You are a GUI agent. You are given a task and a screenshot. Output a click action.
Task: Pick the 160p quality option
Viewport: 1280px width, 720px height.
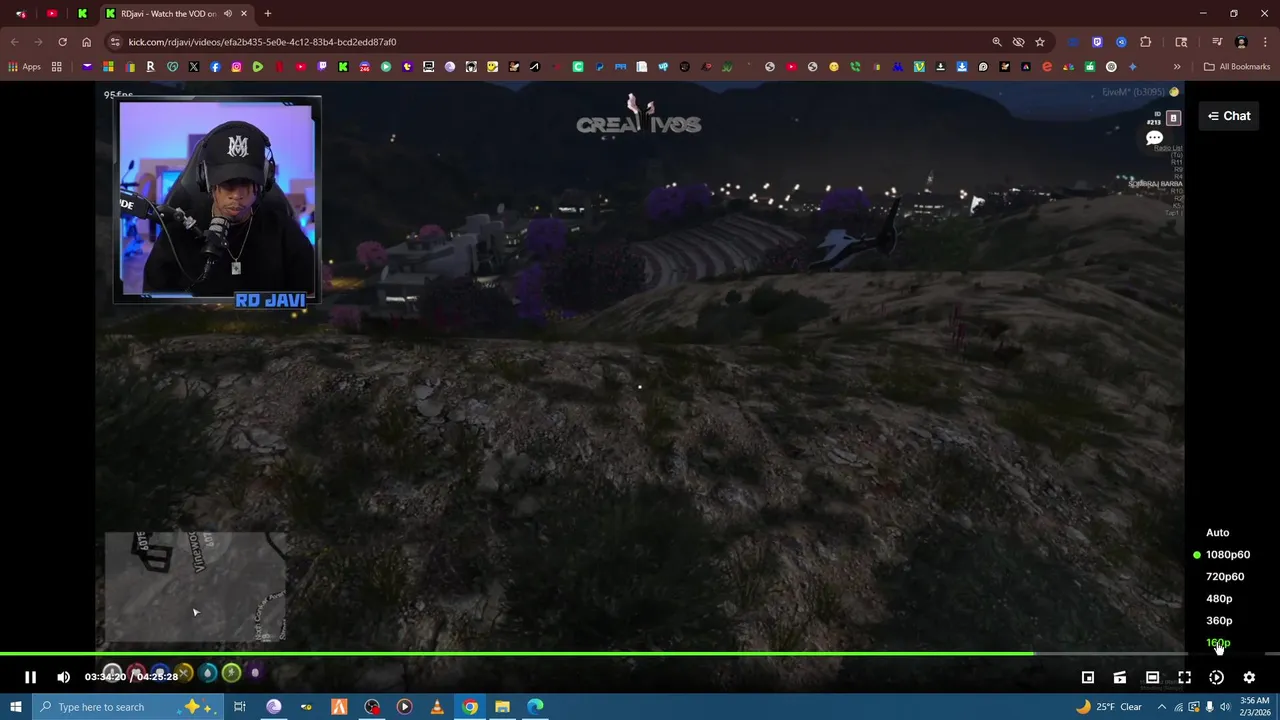point(1218,643)
